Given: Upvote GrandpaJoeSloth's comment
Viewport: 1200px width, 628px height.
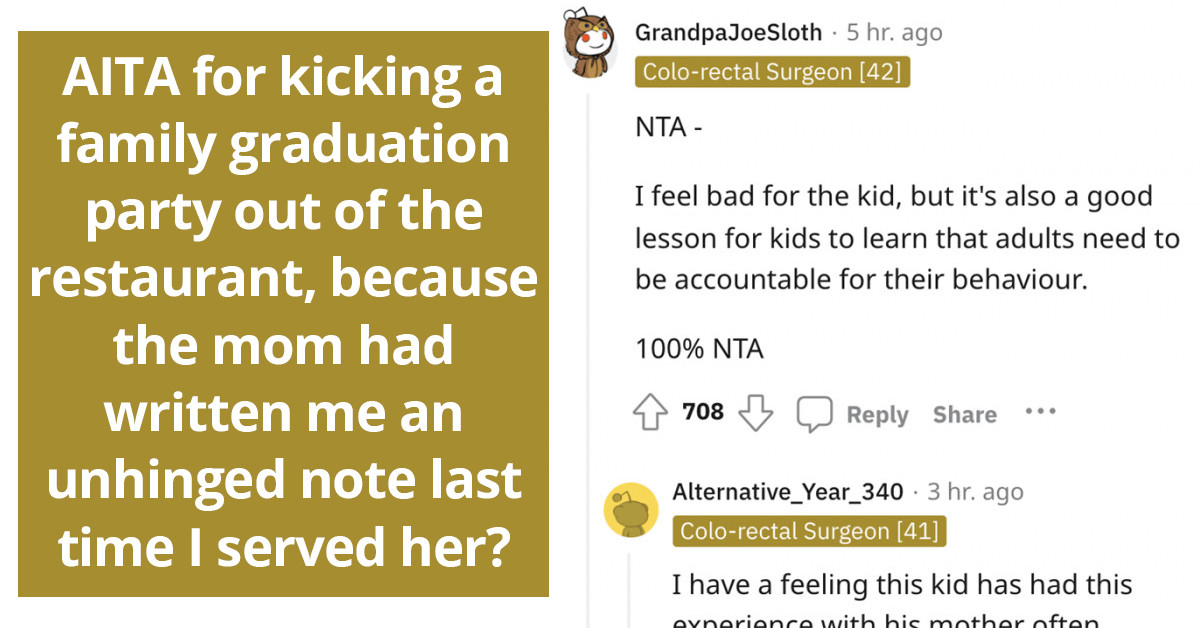Looking at the screenshot, I should click(x=652, y=411).
